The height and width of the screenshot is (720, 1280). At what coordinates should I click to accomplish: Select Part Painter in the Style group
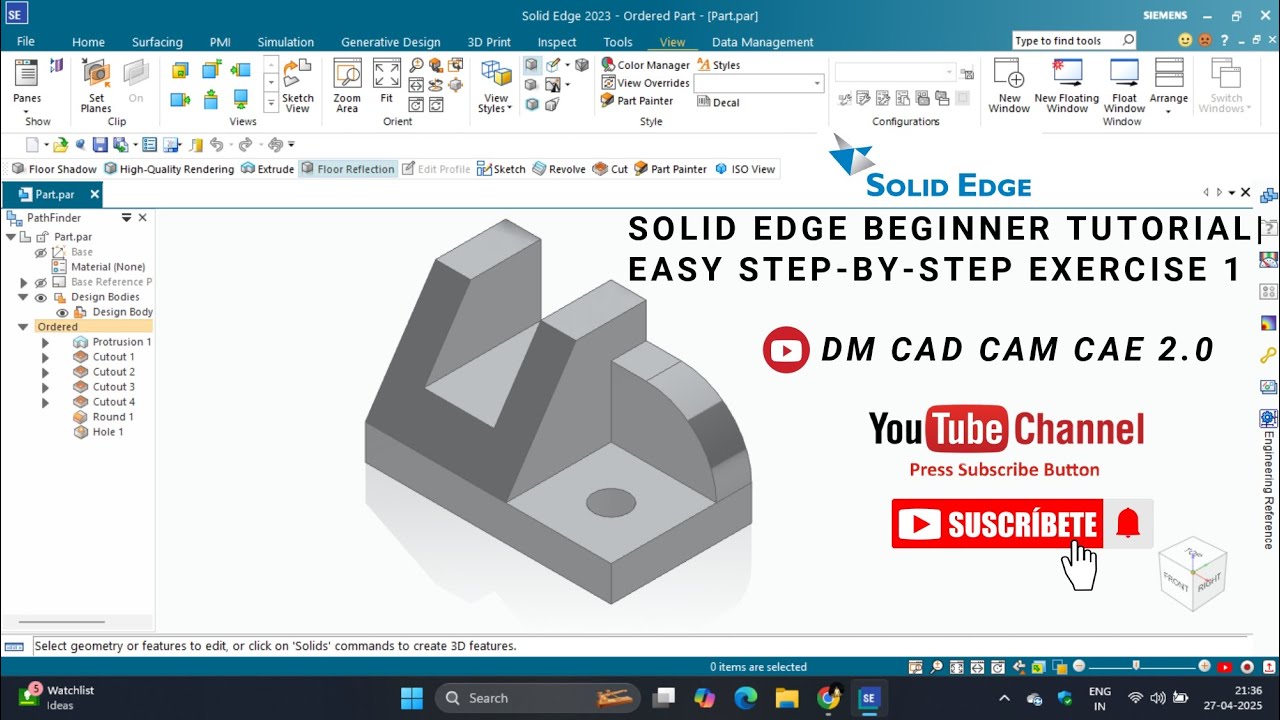637,101
